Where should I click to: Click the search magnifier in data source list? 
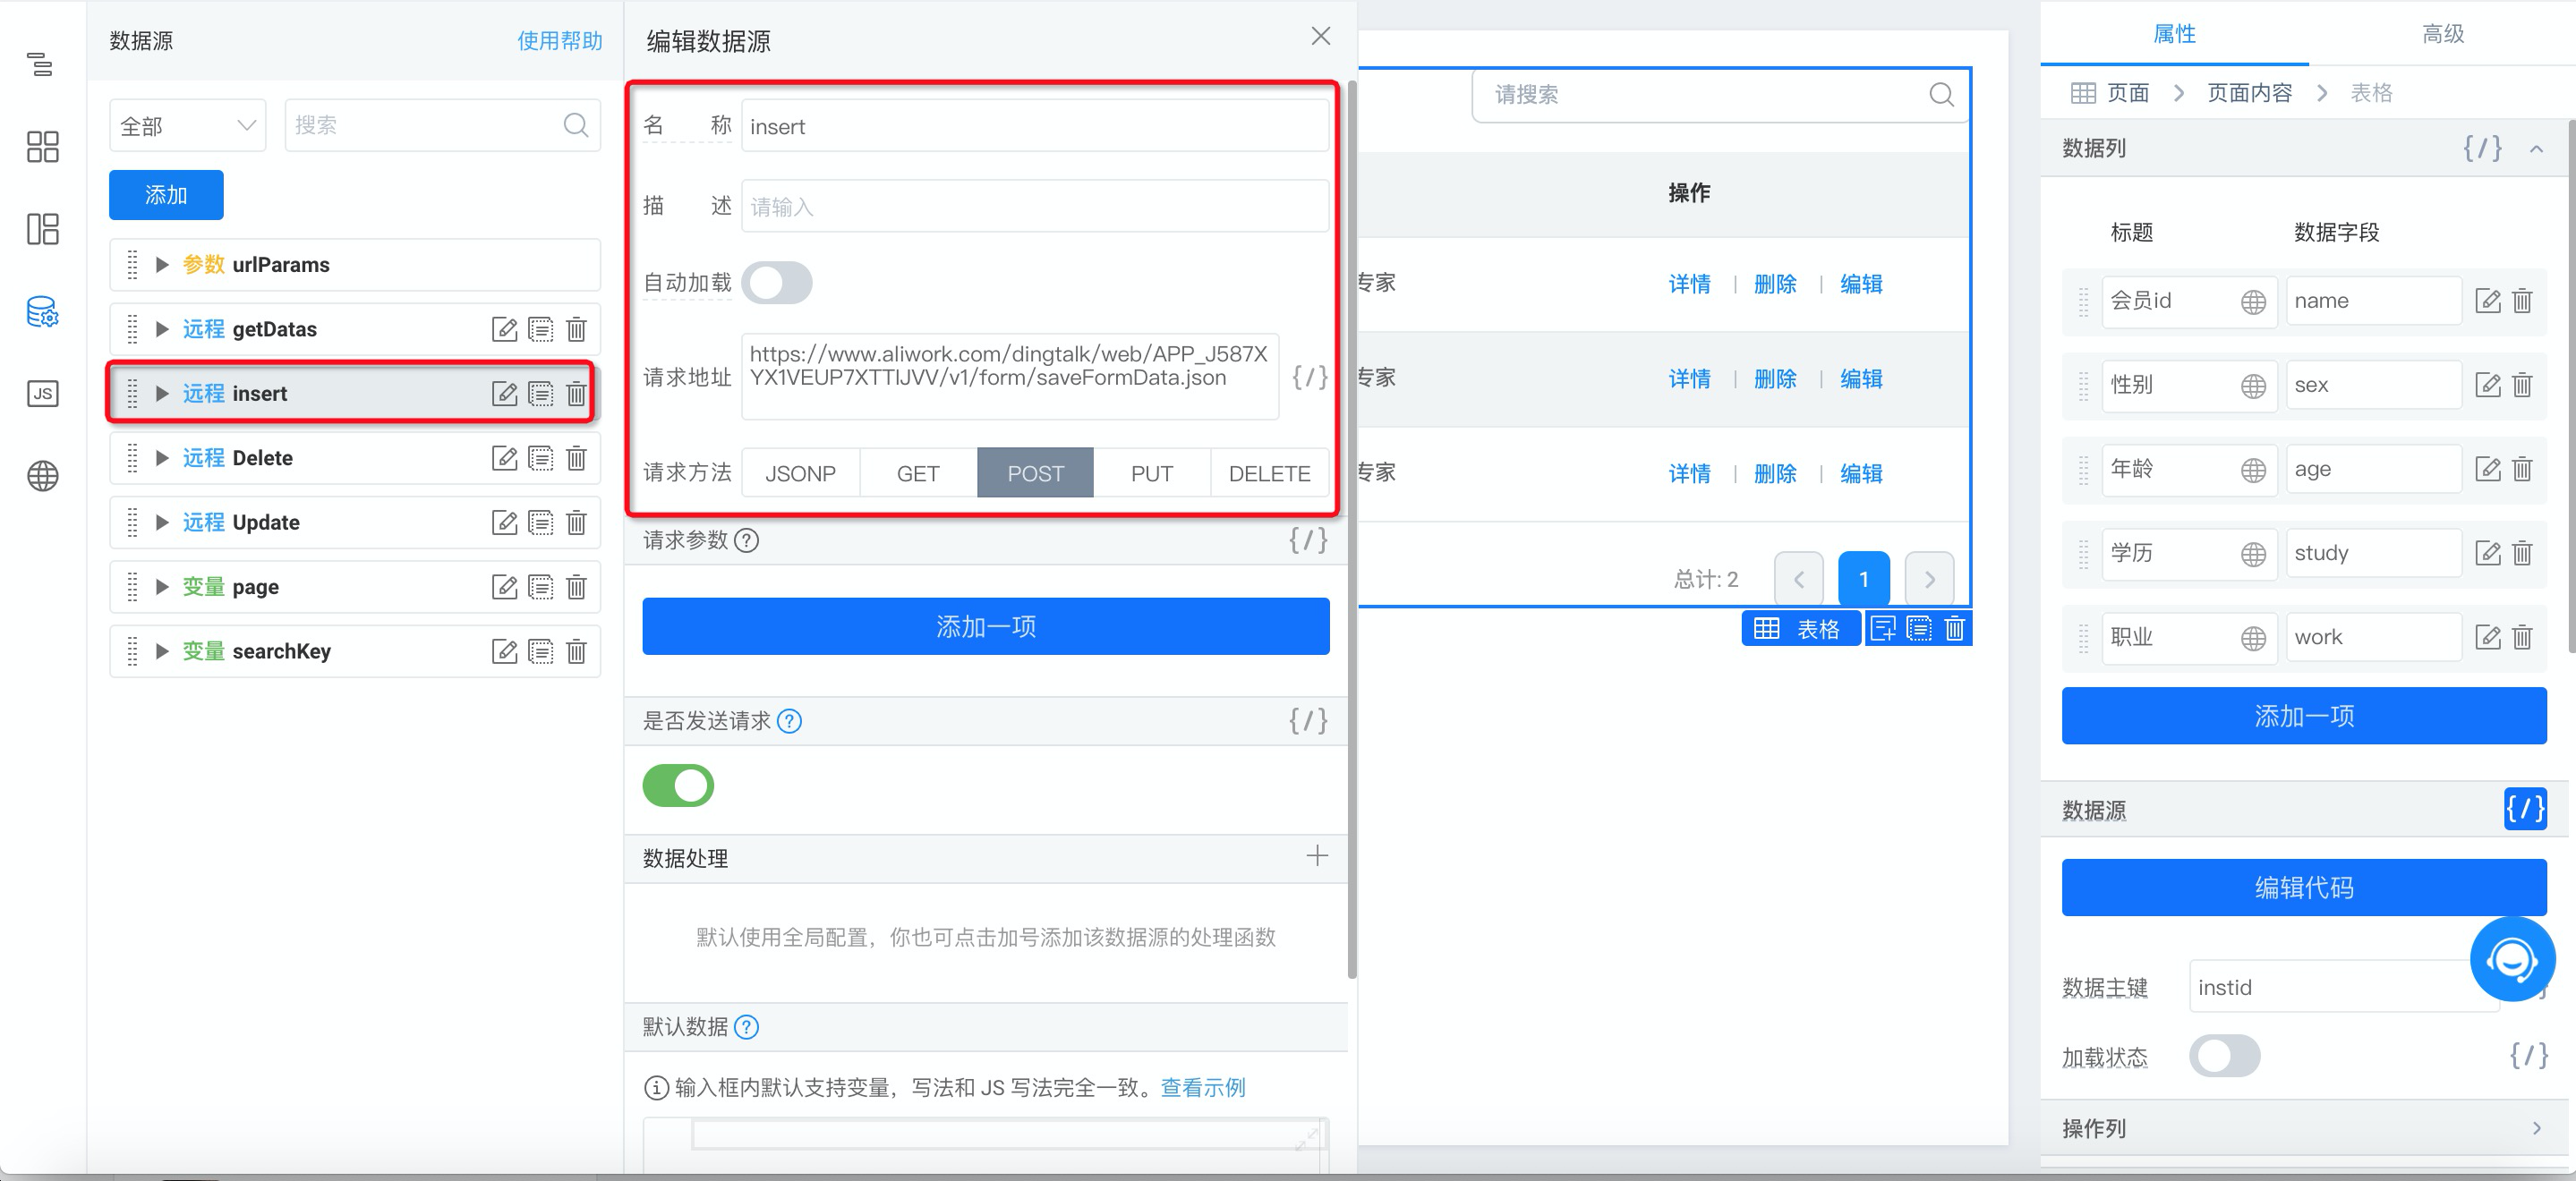tap(576, 125)
